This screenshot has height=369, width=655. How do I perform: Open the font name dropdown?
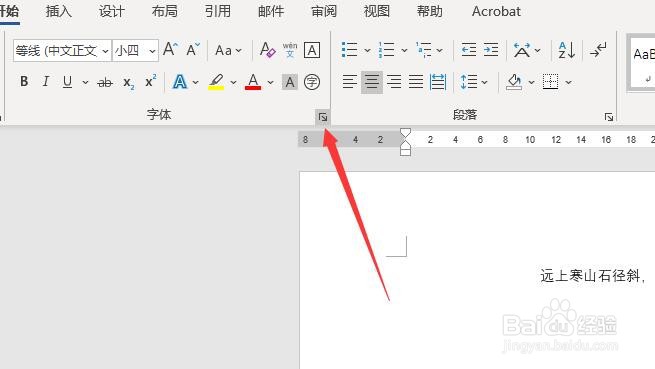(105, 51)
